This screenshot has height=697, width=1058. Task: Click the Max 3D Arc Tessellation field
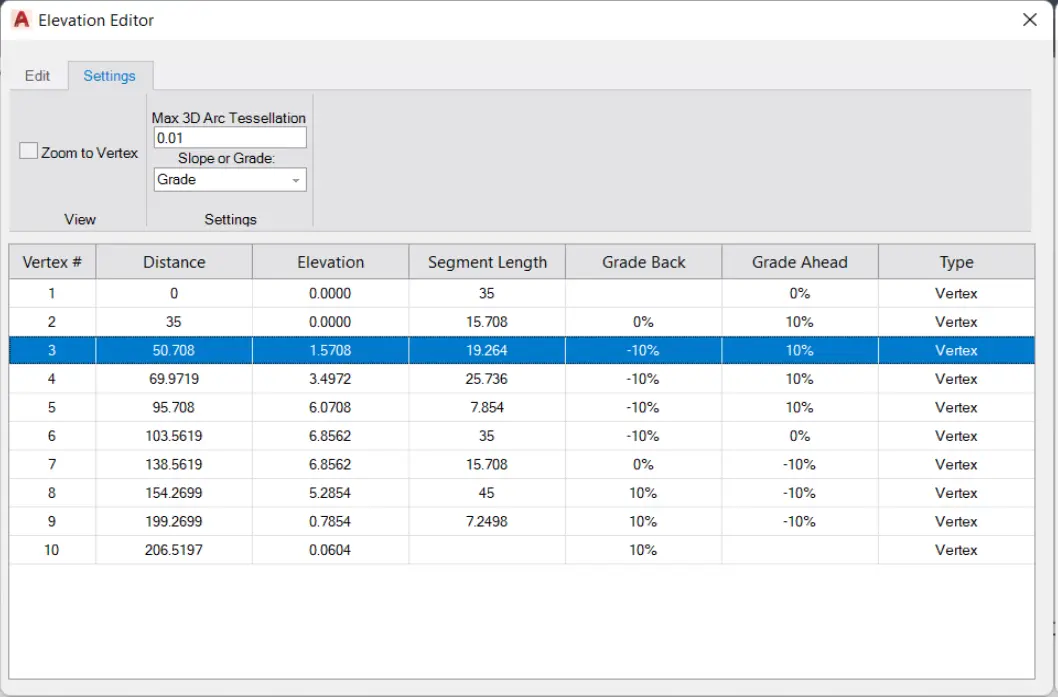[230, 138]
